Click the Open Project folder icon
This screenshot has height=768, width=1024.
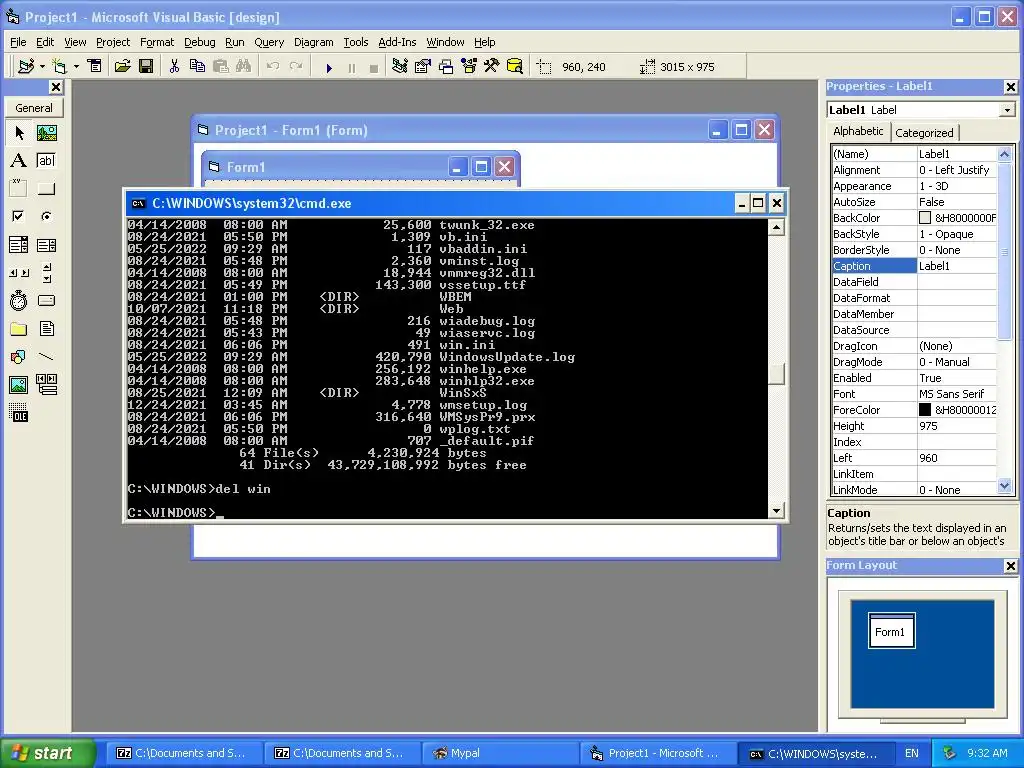click(x=122, y=67)
